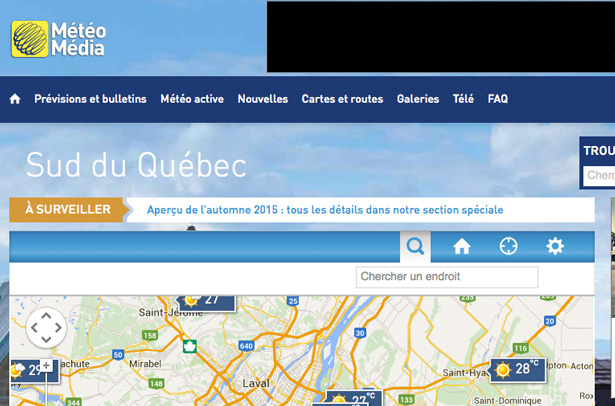Open map settings gear icon
This screenshot has height=406, width=615.
coord(554,246)
